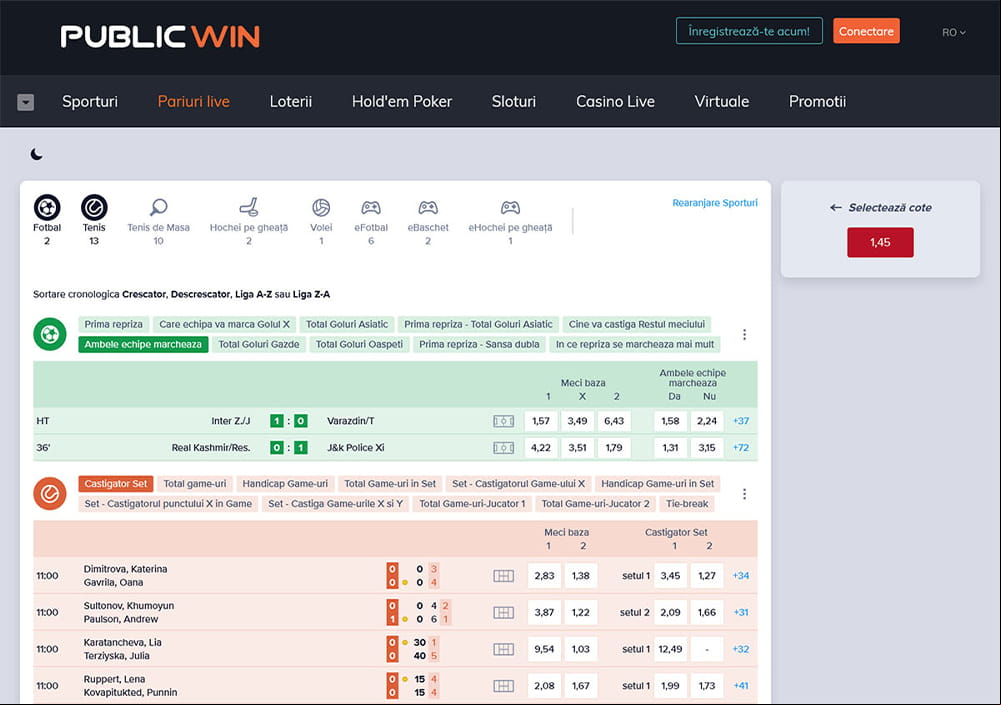1001x705 pixels.
Task: Select the Volei sport icon
Action: coord(321,208)
